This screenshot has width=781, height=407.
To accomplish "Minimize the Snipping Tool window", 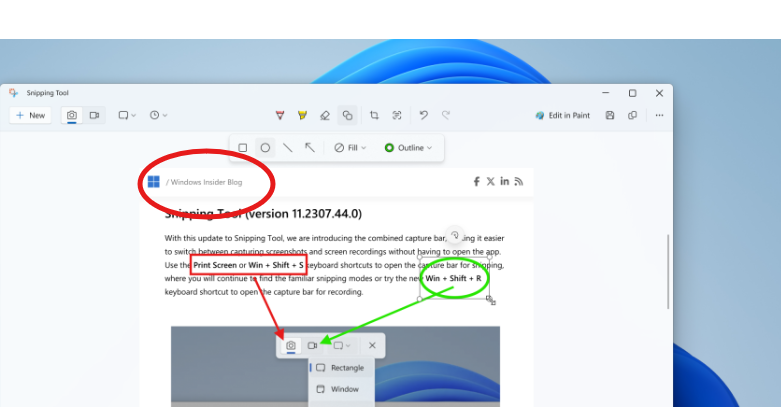I will coord(606,93).
